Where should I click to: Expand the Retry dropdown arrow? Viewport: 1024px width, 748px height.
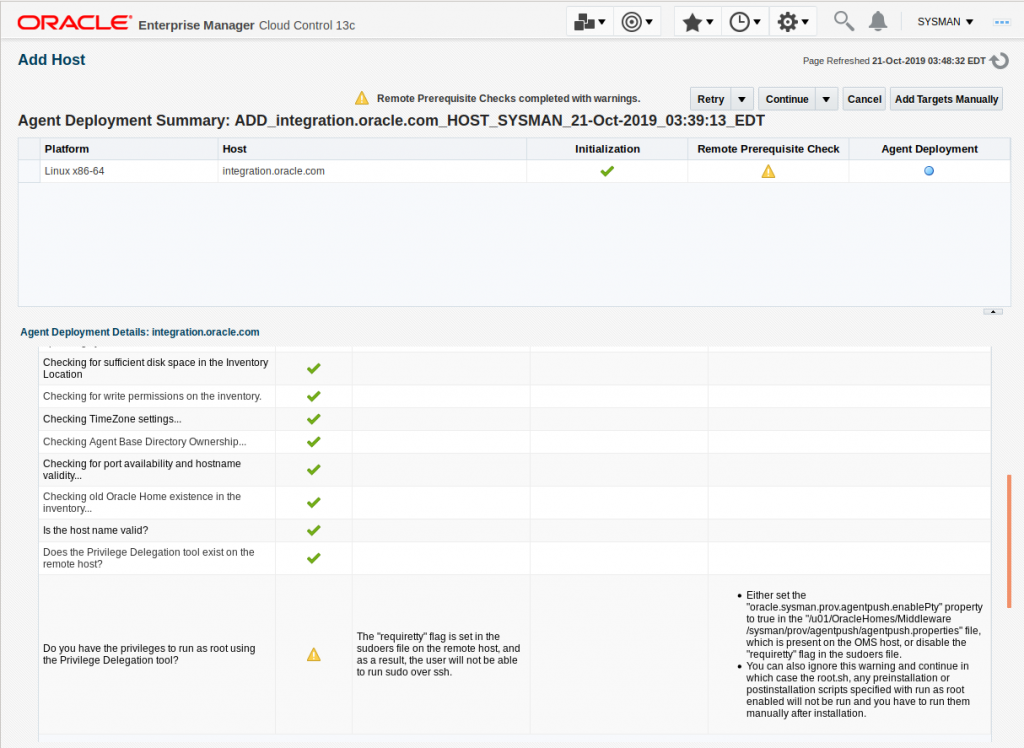(742, 99)
